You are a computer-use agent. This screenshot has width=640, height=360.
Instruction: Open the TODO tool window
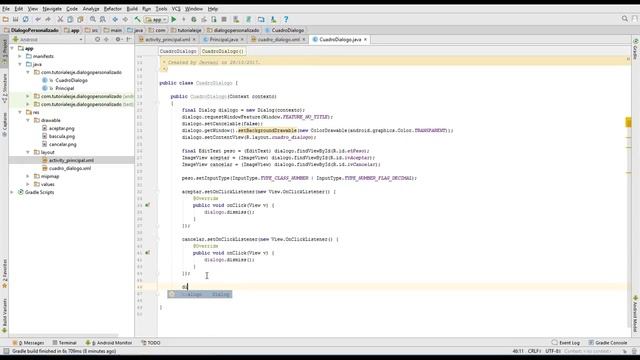[x=151, y=343]
